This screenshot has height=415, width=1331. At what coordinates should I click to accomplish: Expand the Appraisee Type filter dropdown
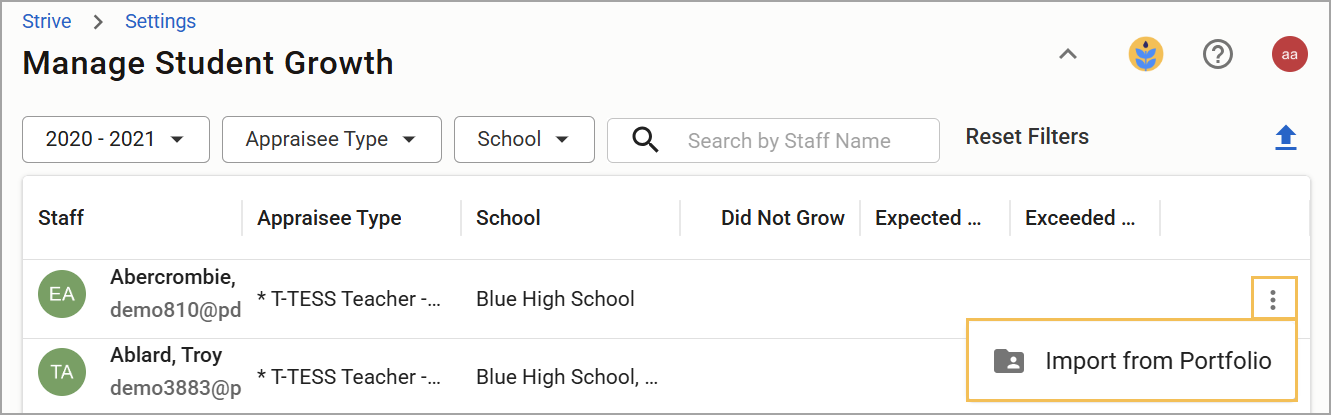click(x=332, y=139)
